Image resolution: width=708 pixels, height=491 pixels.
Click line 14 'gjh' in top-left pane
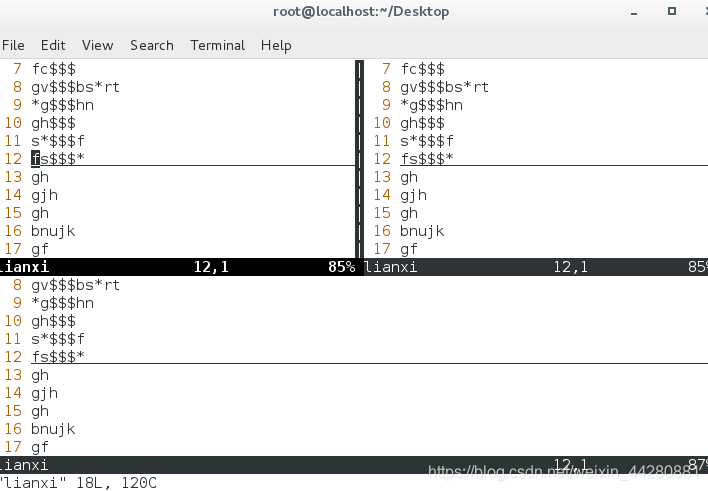coord(44,195)
